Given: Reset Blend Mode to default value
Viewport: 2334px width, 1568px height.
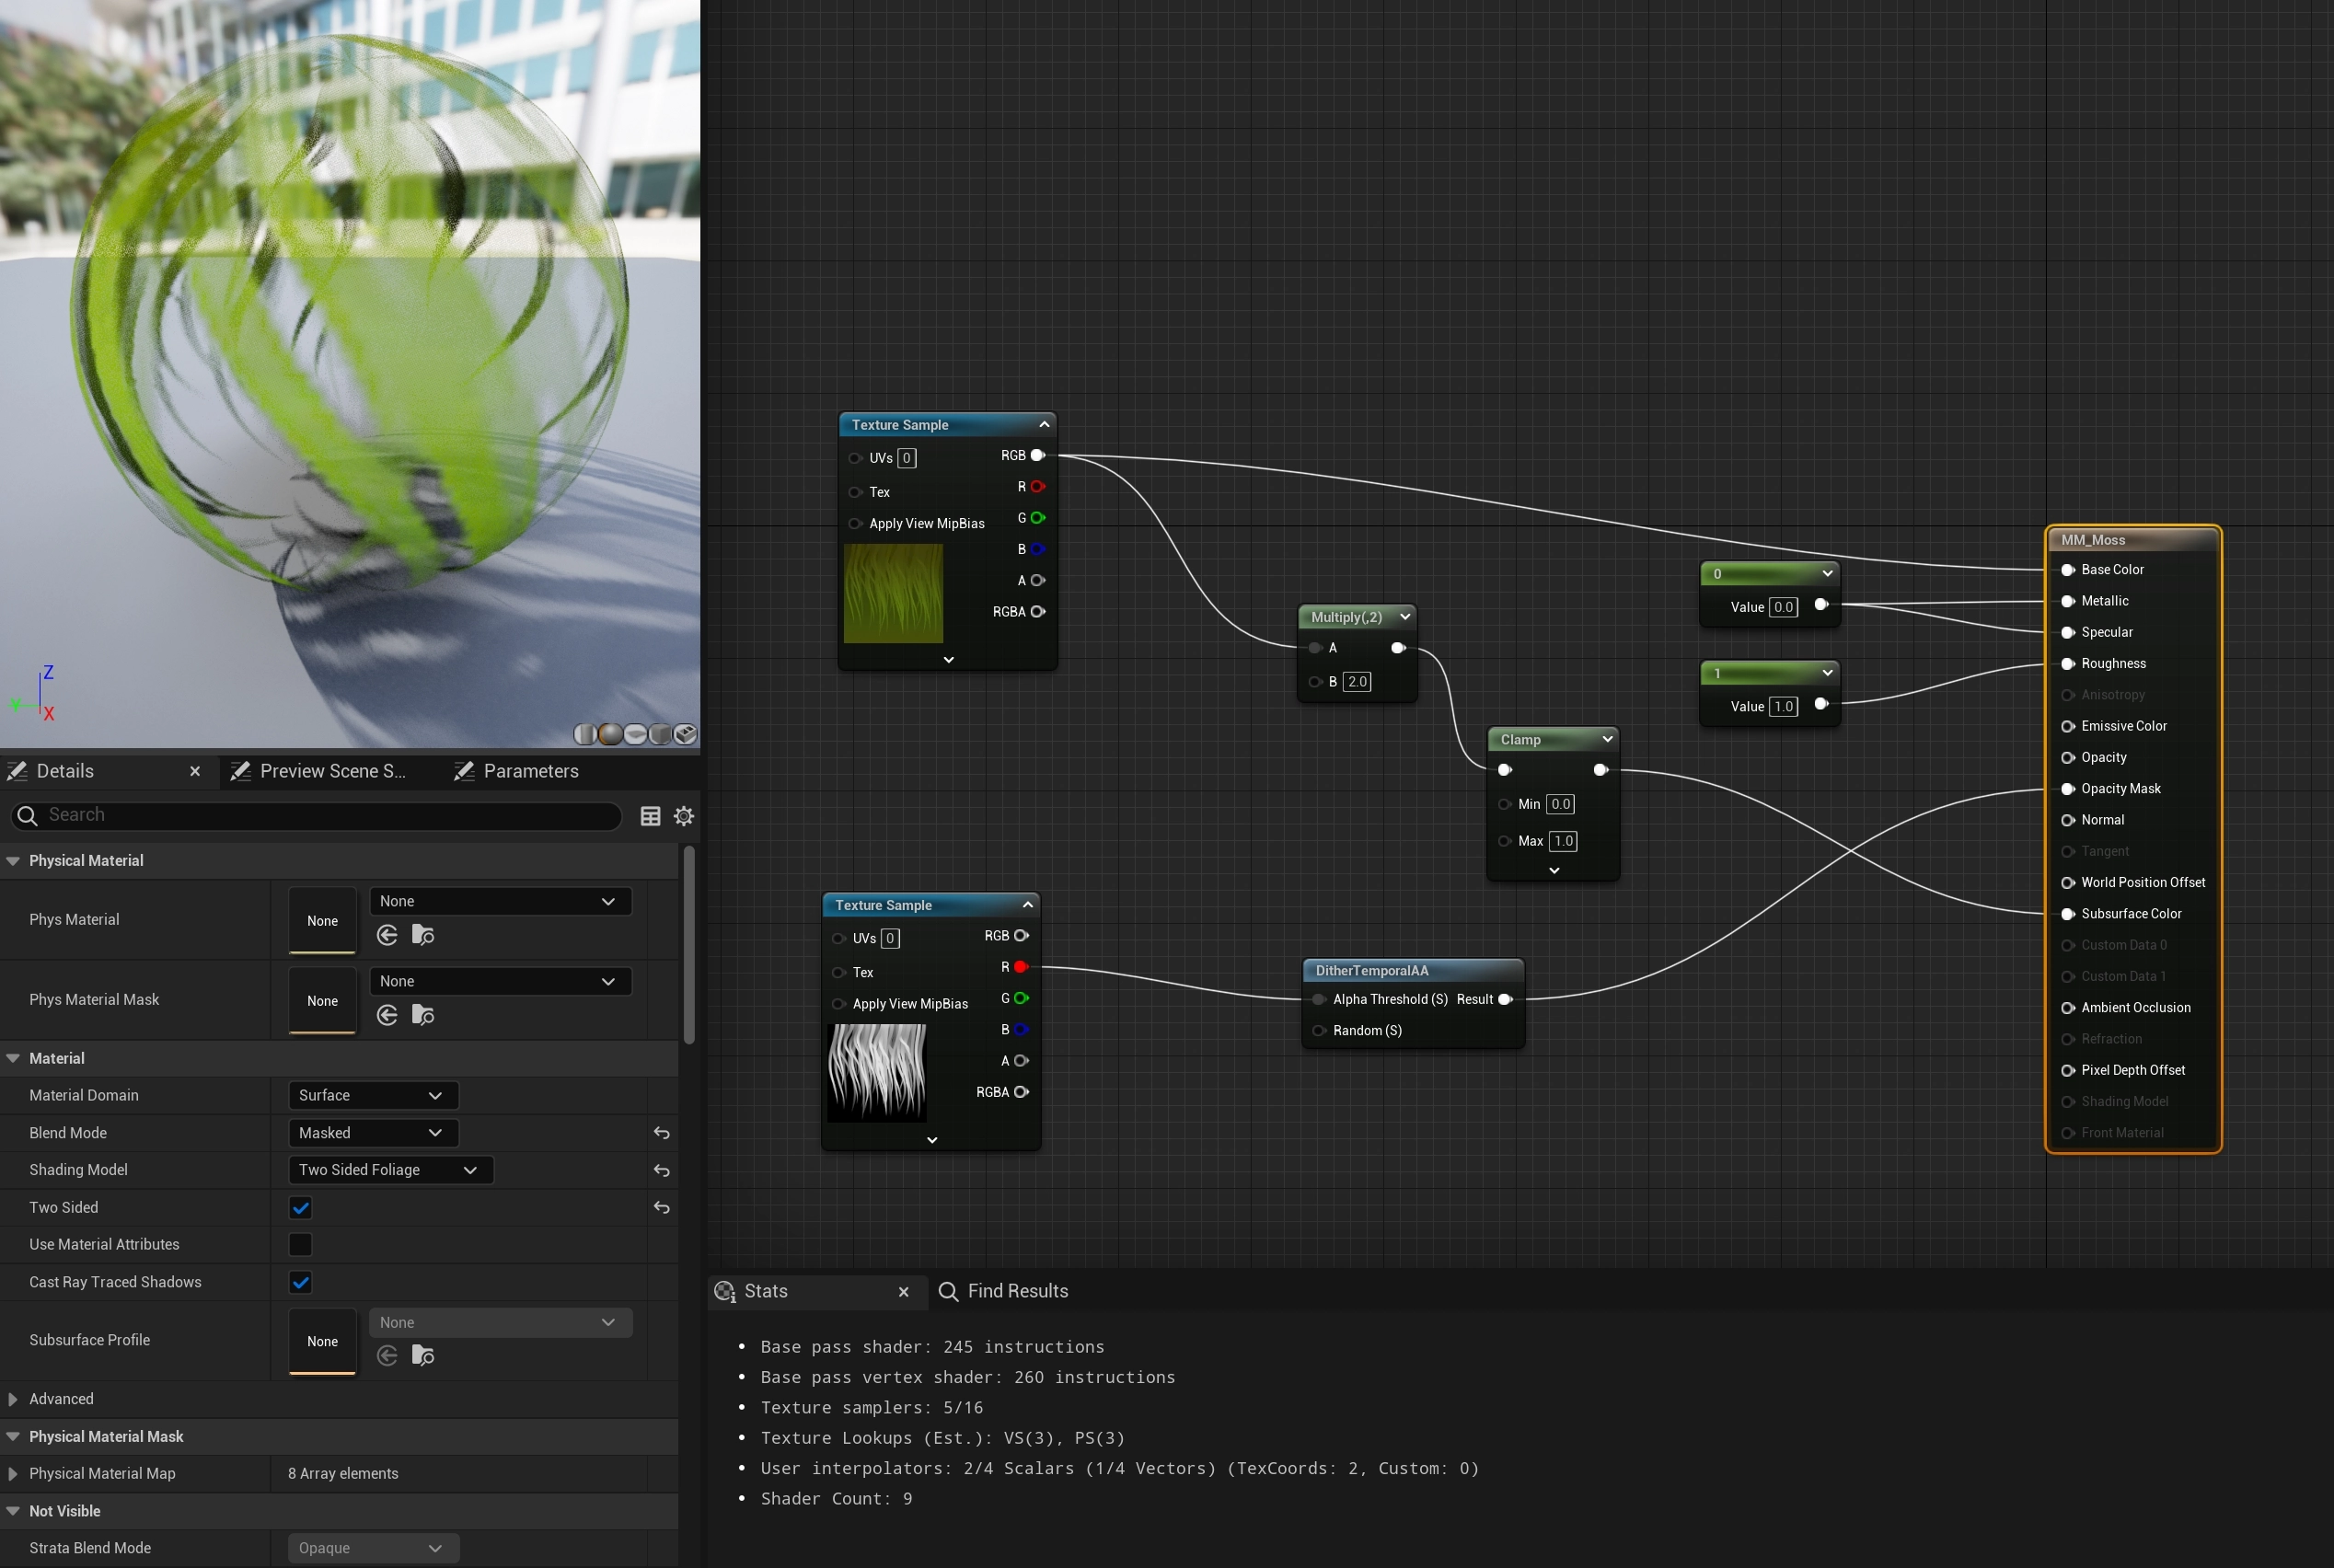Looking at the screenshot, I should click(x=661, y=1133).
